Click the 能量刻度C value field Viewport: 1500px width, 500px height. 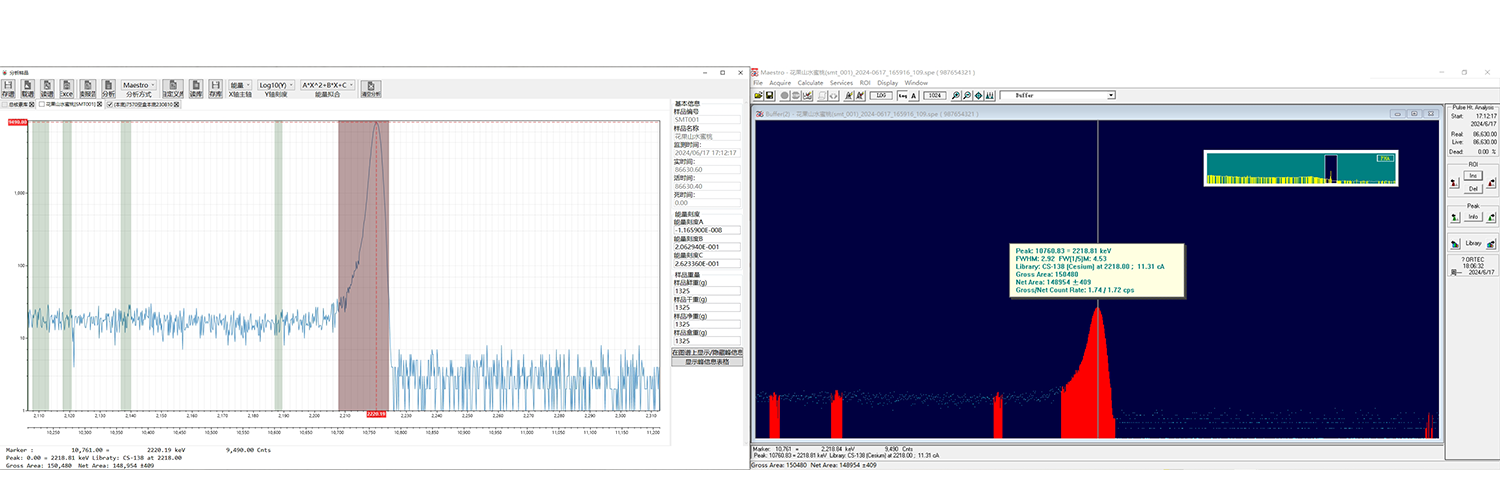pos(707,264)
